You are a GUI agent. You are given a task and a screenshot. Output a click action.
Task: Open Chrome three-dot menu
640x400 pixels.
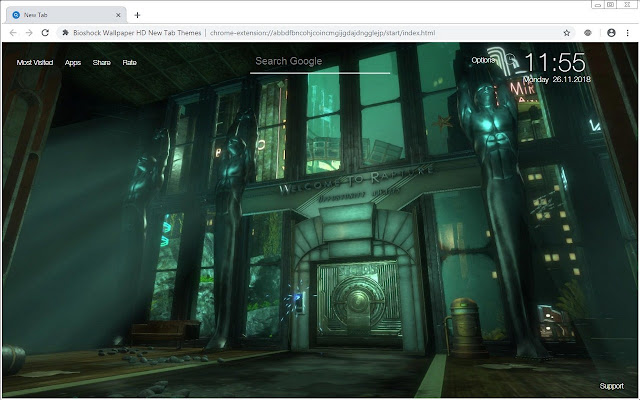(x=627, y=33)
